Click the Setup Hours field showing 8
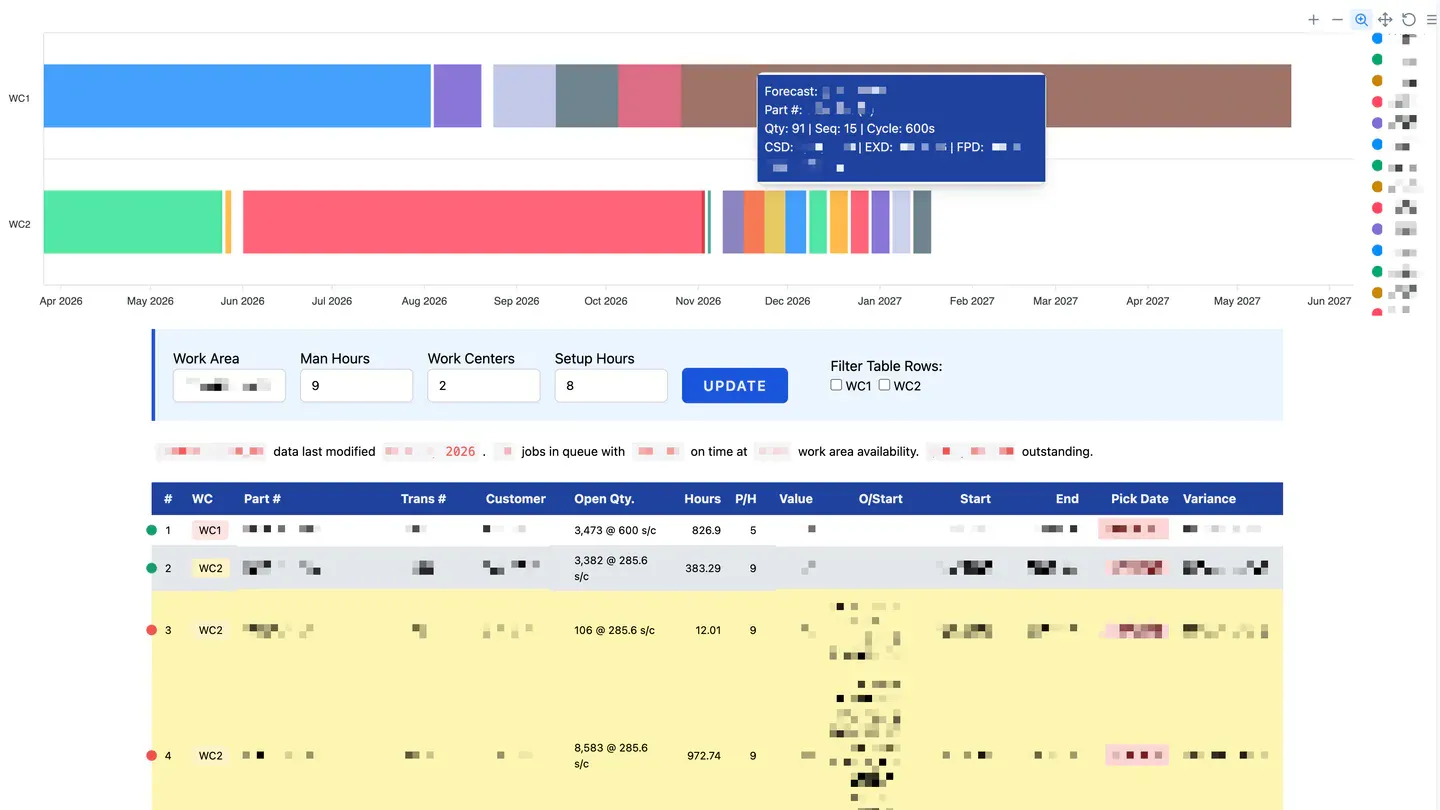This screenshot has width=1440, height=810. (x=611, y=386)
